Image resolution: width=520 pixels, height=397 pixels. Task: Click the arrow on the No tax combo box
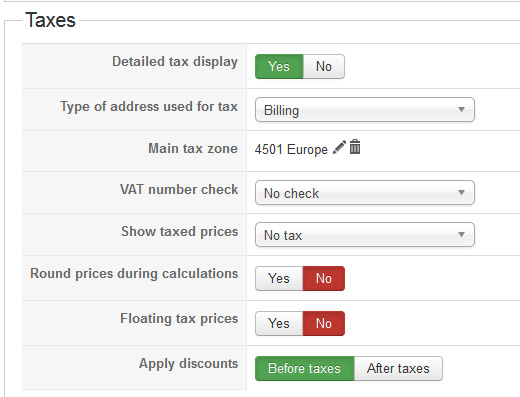tap(461, 234)
